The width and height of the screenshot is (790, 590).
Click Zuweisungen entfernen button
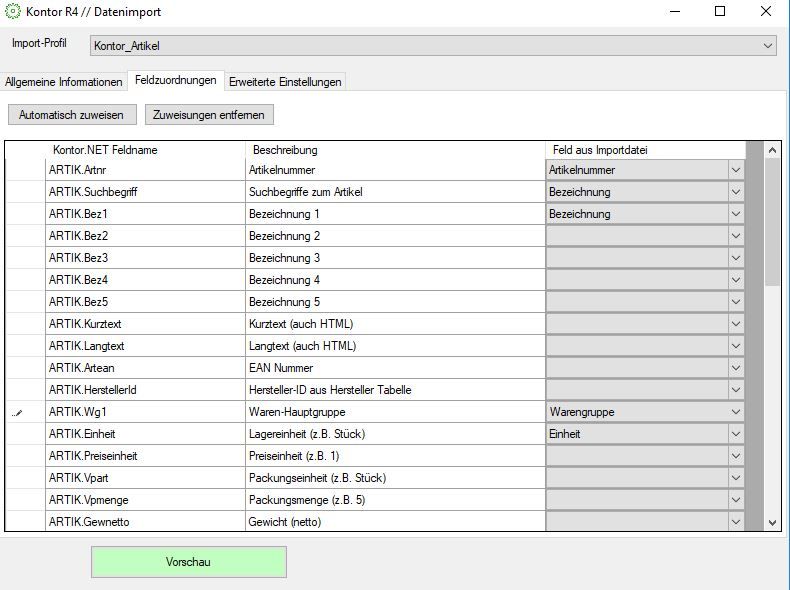click(x=209, y=115)
